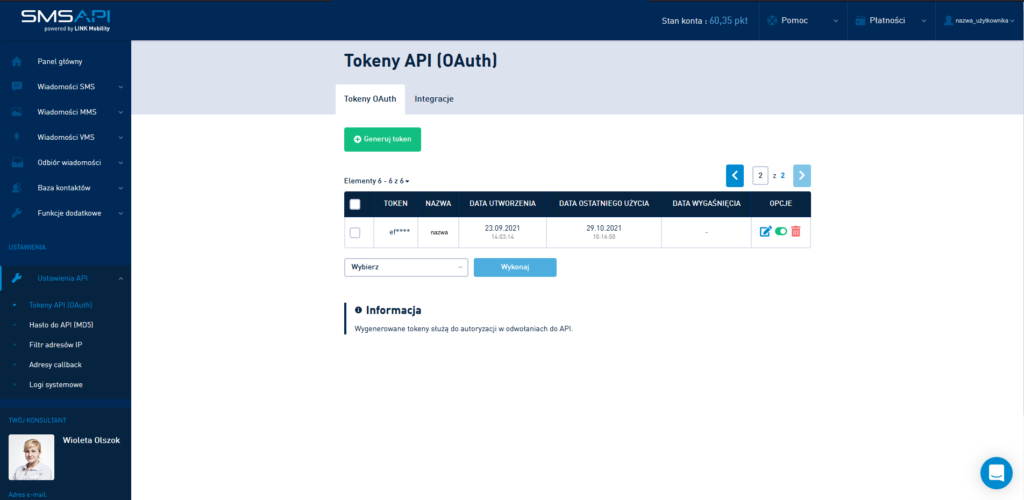The width and height of the screenshot is (1024, 500).
Task: Edit the ef**** token with the pencil icon
Action: (765, 231)
